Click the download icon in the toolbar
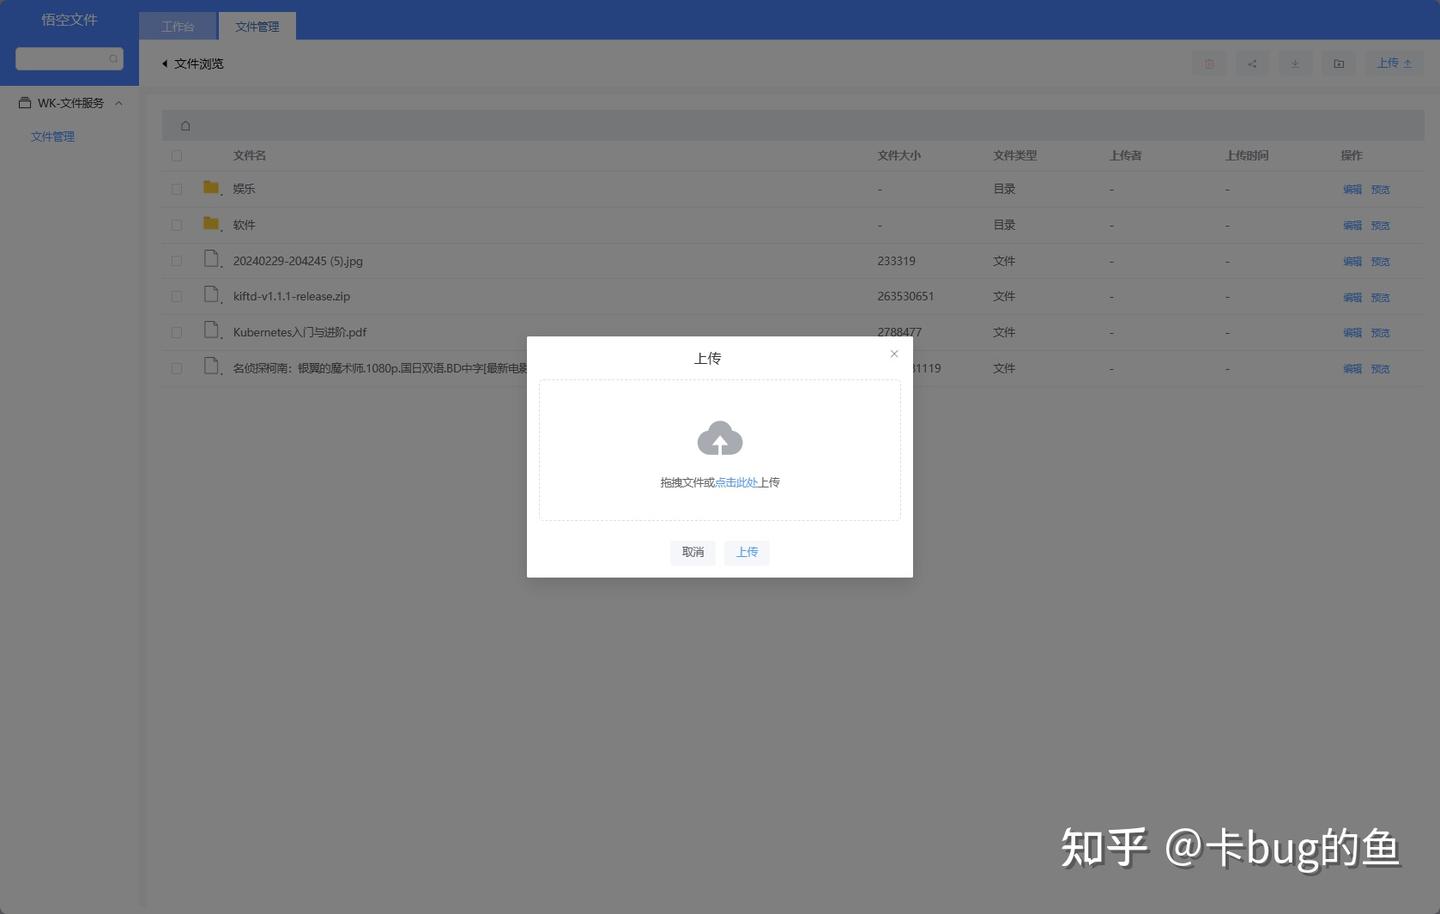This screenshot has height=914, width=1440. pos(1295,63)
